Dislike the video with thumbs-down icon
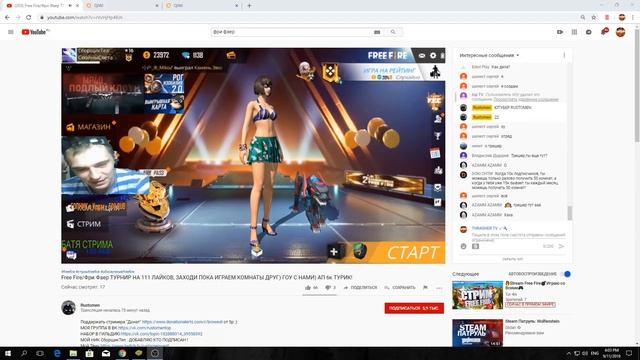The image size is (640, 360). (328, 287)
